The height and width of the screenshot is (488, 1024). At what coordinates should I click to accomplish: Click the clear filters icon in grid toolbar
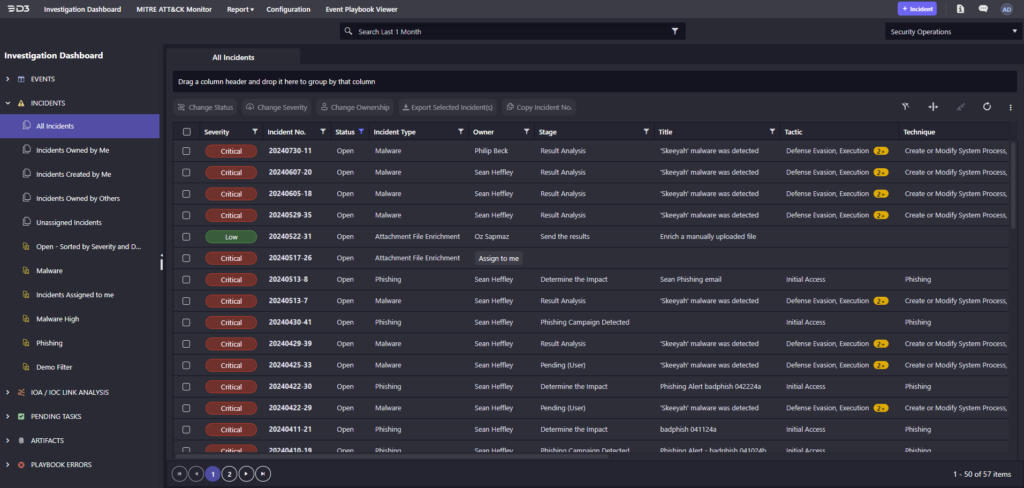[x=903, y=107]
